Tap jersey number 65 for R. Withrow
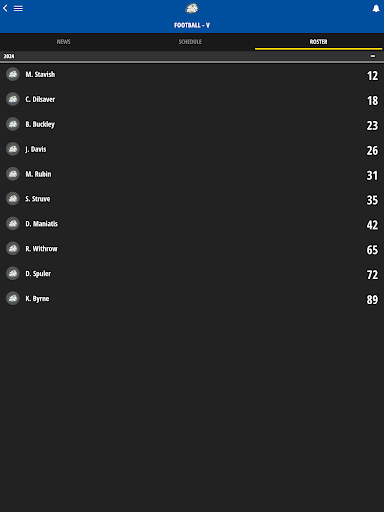This screenshot has height=512, width=384. tap(372, 250)
